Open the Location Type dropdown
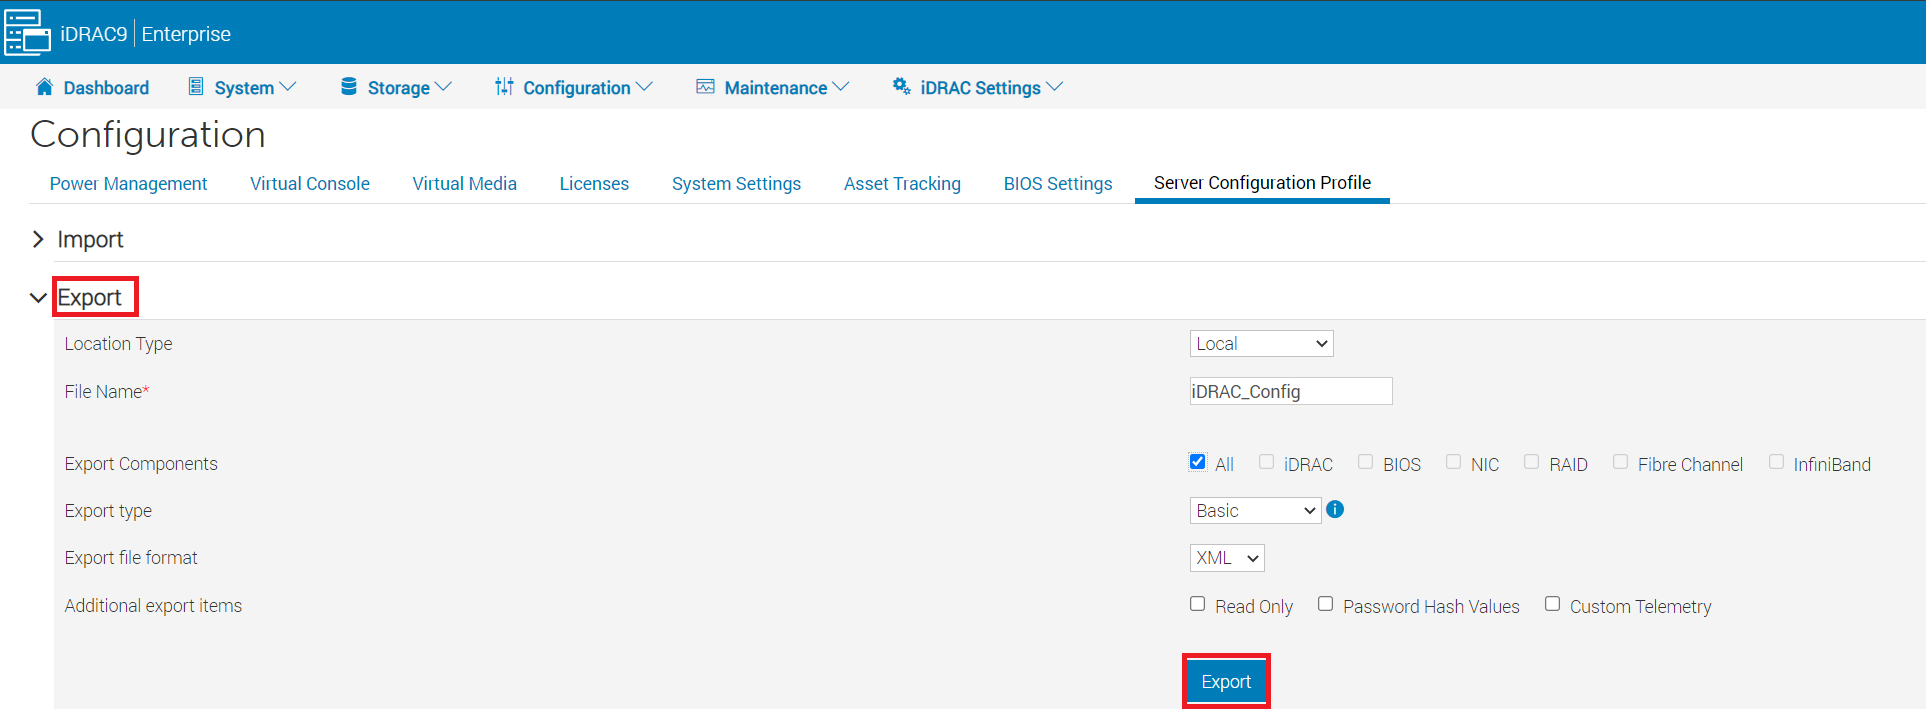Screen dimensions: 1926x715 click(x=1261, y=344)
